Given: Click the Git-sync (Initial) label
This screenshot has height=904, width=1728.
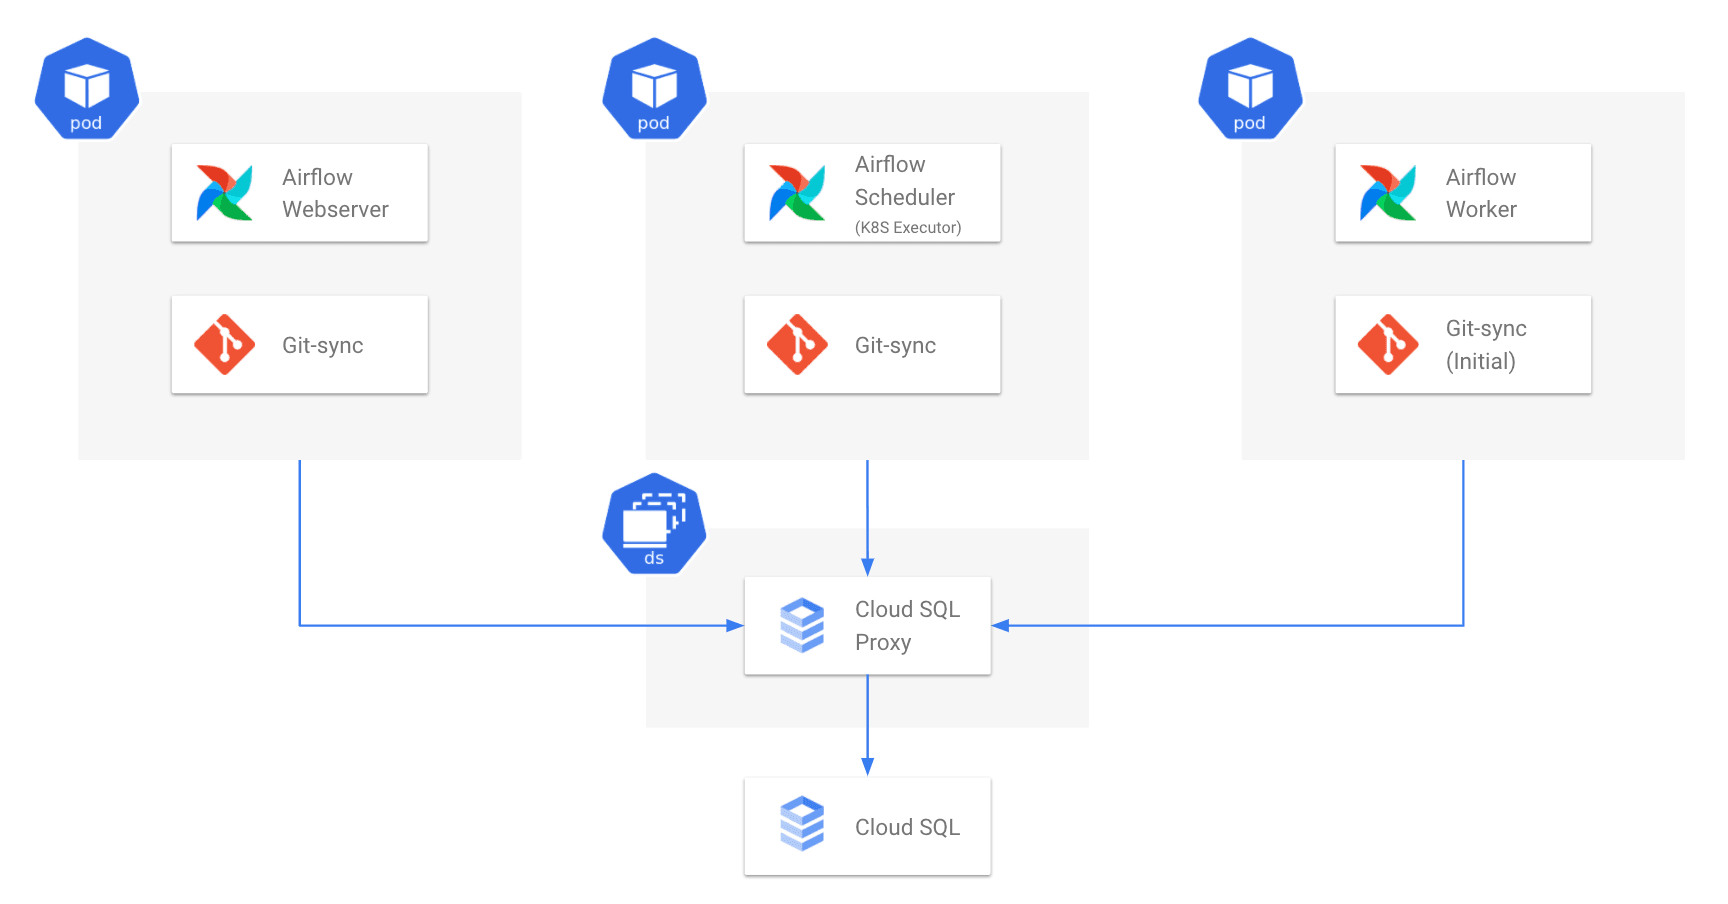Looking at the screenshot, I should tap(1486, 345).
